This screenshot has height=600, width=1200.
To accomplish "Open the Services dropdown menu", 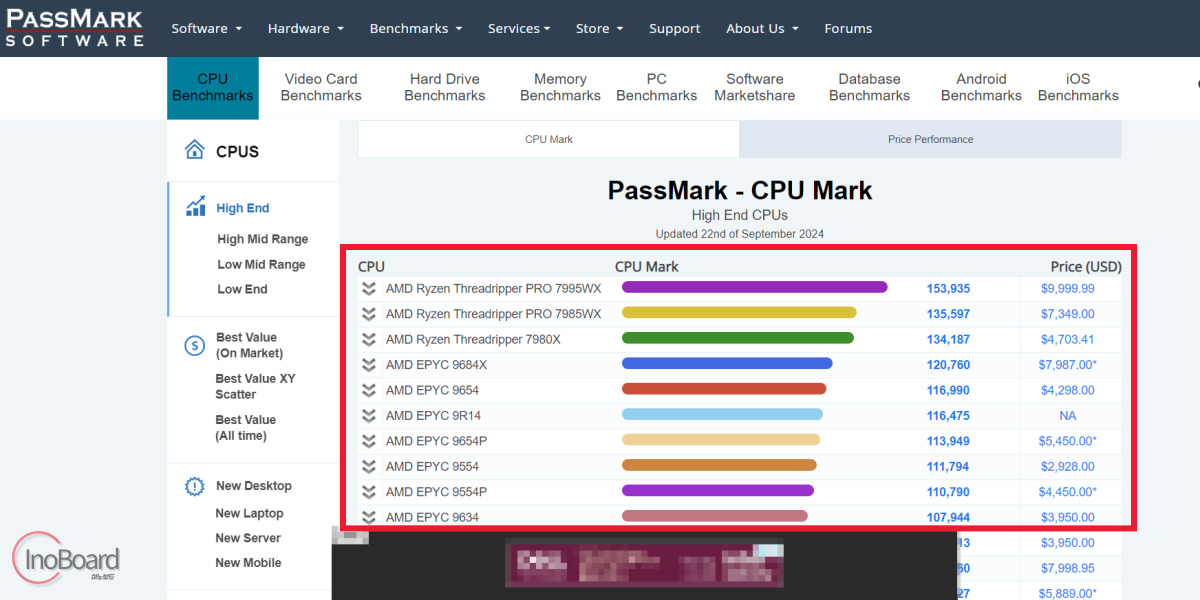I will pos(519,28).
